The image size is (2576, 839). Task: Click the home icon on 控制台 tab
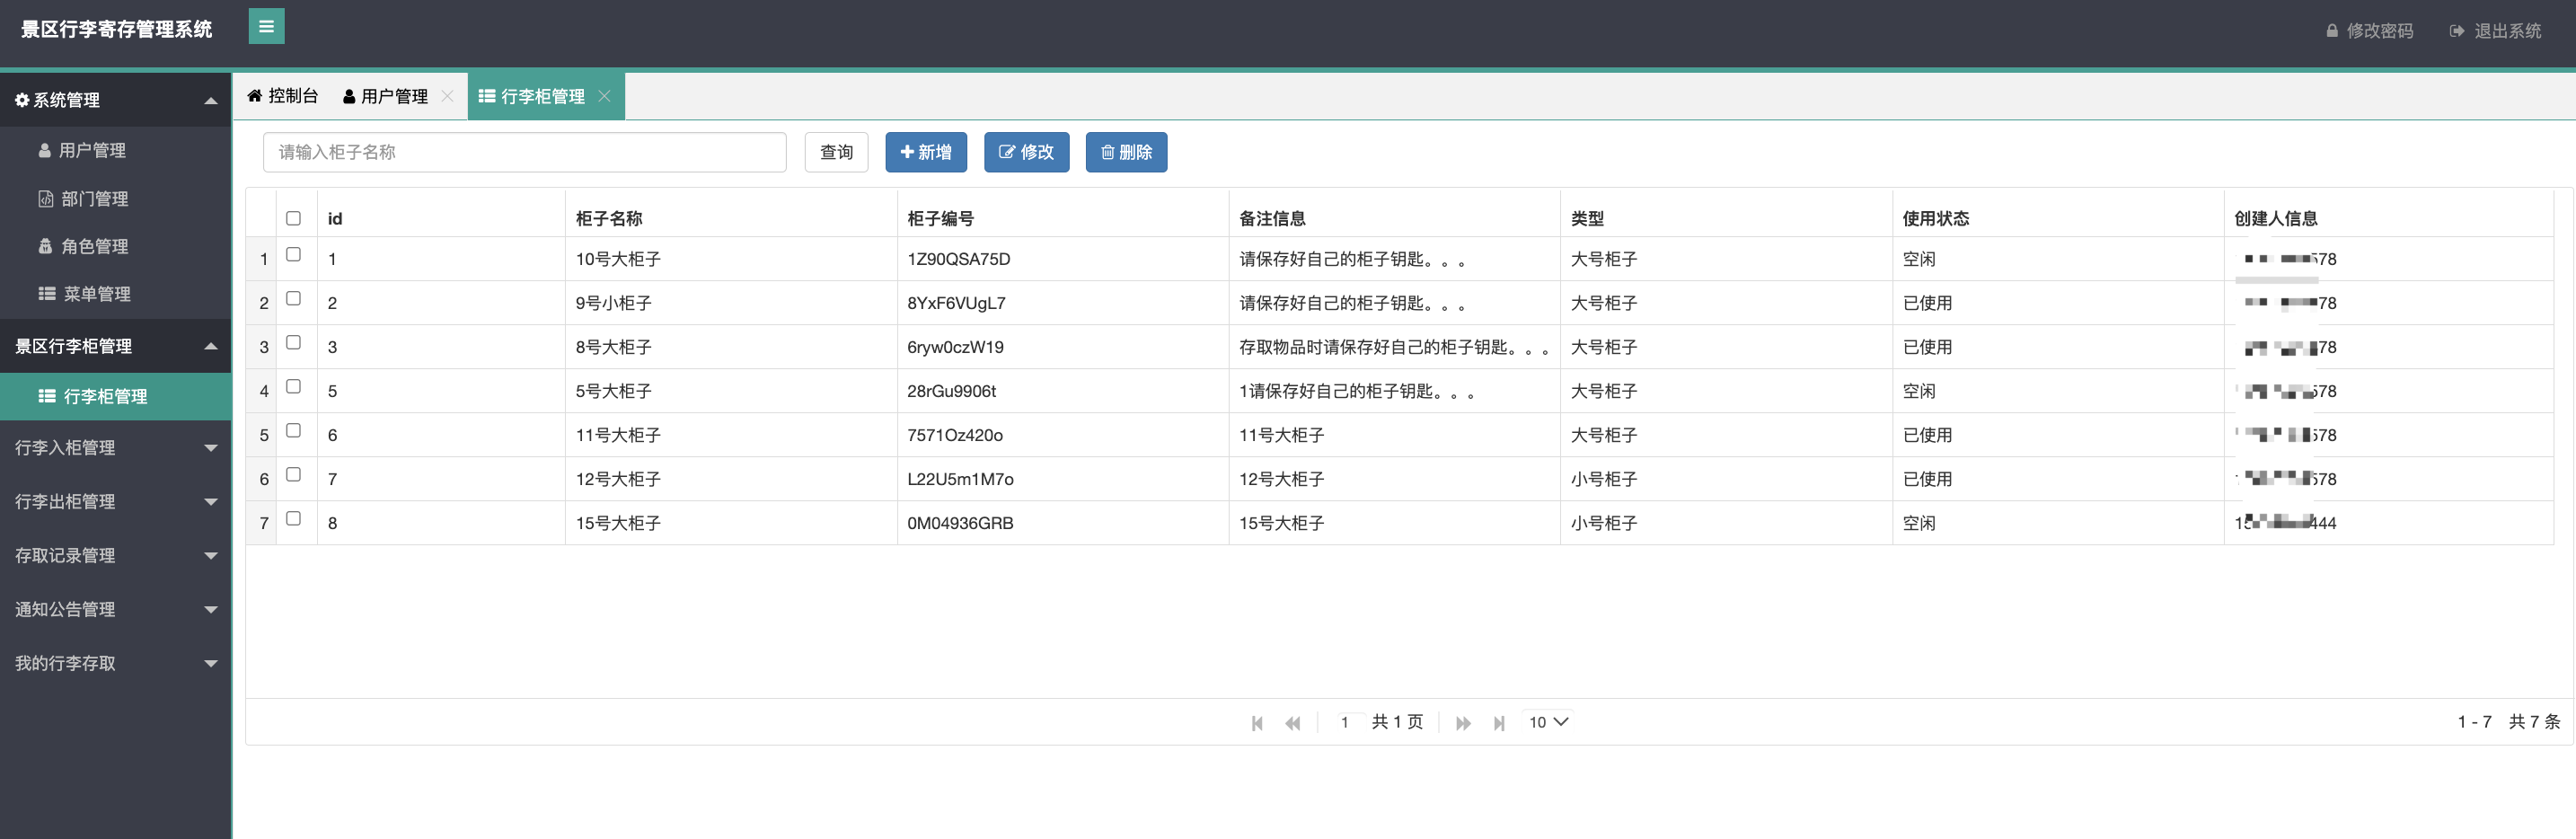pos(255,96)
